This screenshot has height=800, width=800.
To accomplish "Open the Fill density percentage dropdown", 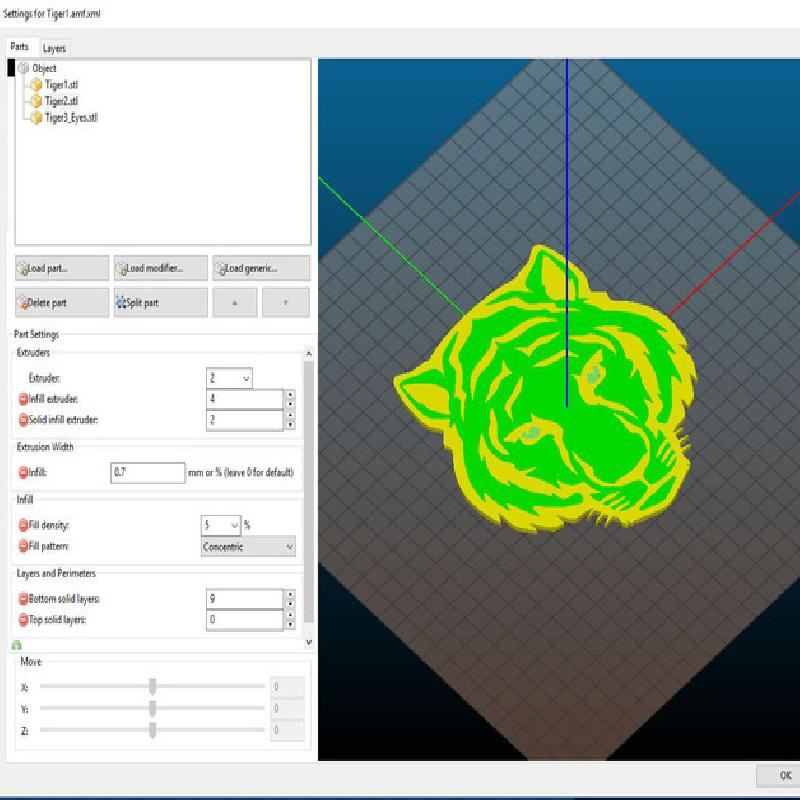I will [x=221, y=525].
